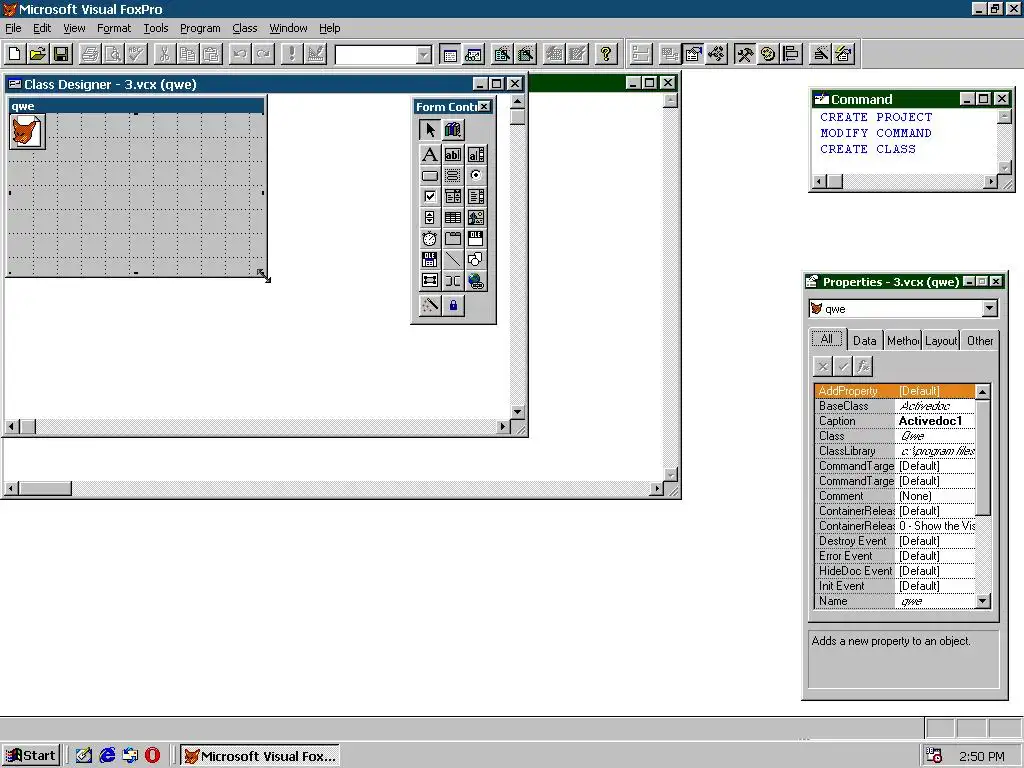
Task: Select the AddProperty row in Properties
Action: pos(894,391)
